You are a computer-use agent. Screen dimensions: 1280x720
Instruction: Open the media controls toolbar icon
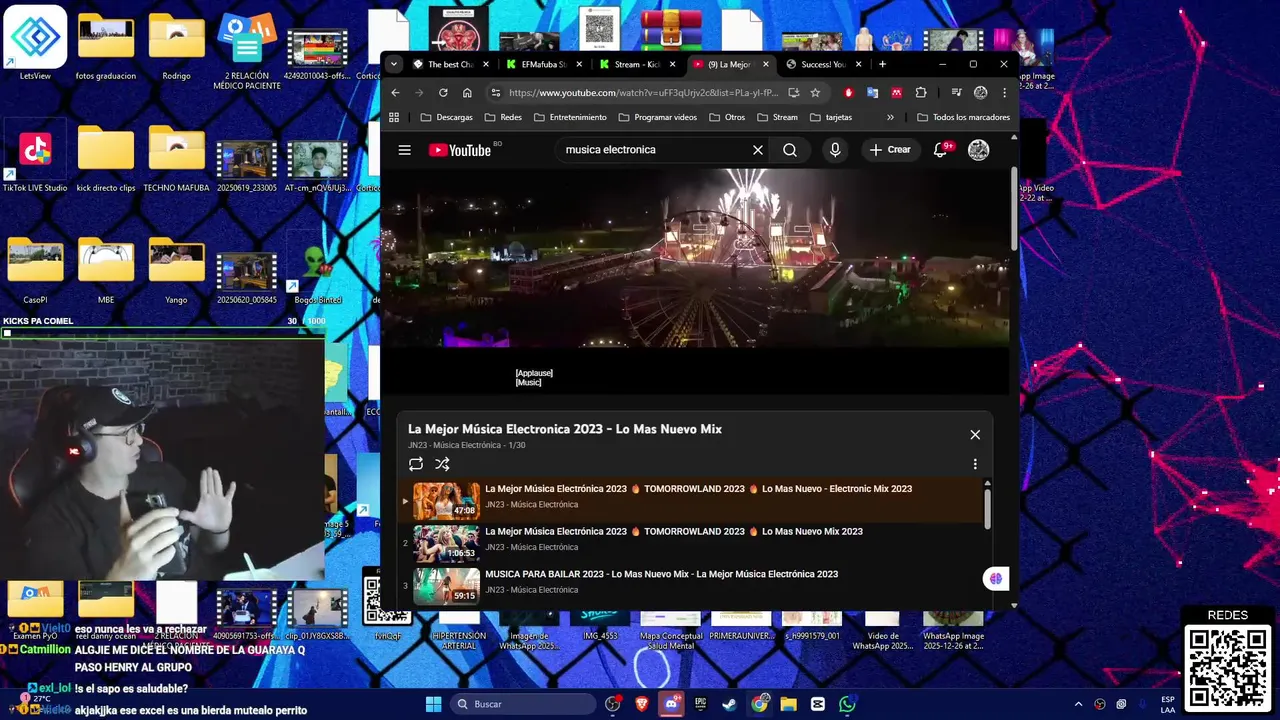click(x=956, y=93)
